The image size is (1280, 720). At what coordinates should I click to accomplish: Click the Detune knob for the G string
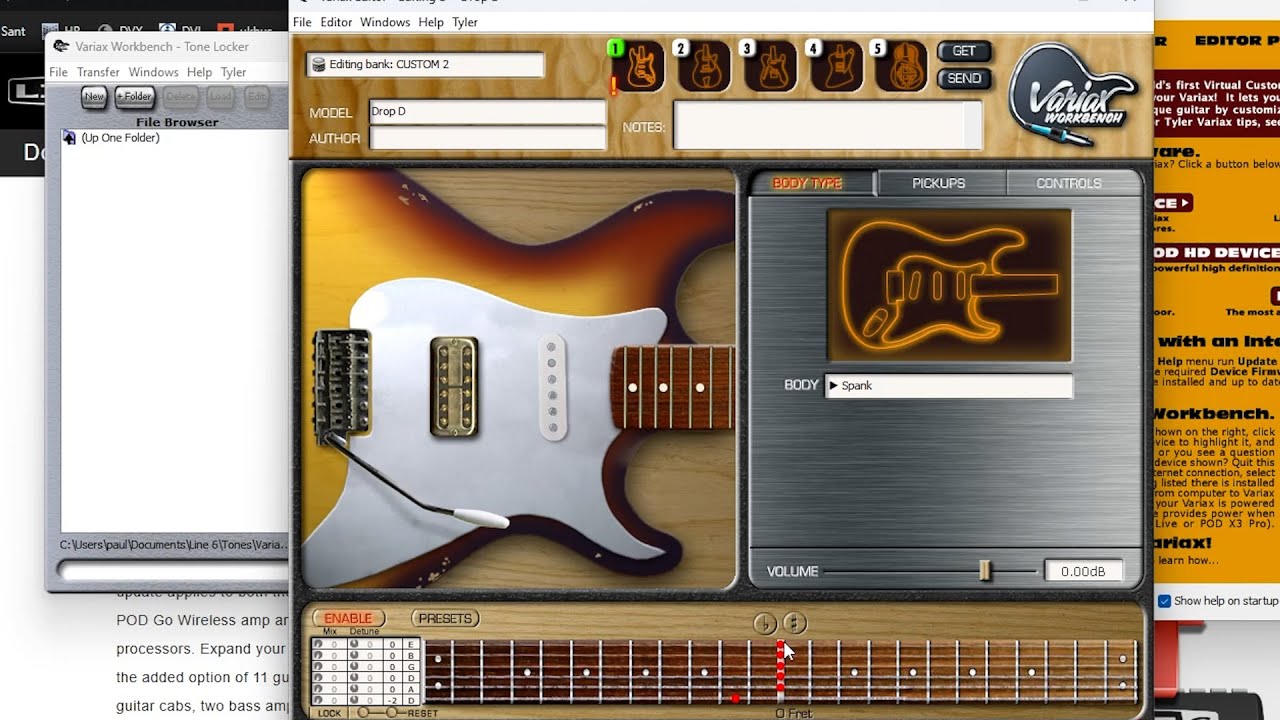coord(354,666)
